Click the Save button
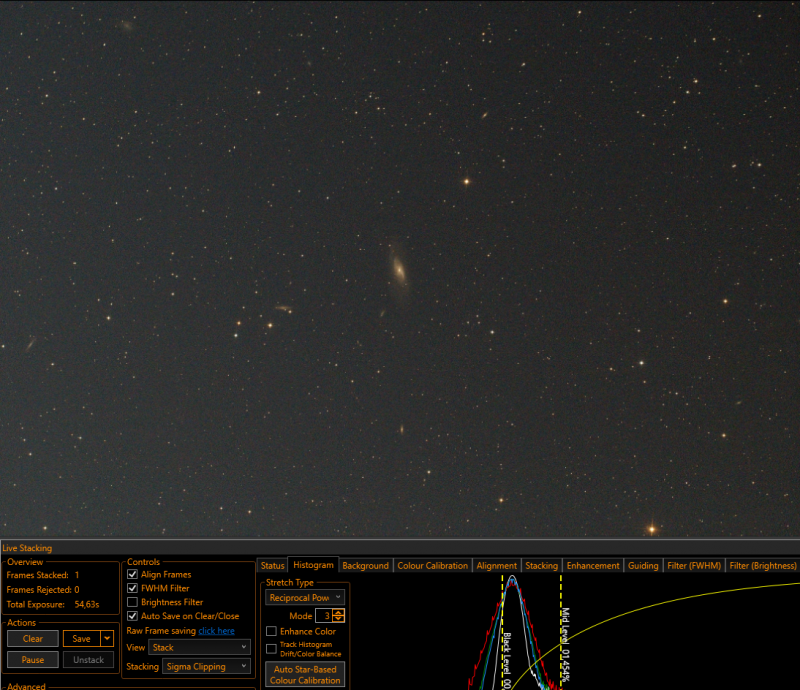 click(x=82, y=638)
